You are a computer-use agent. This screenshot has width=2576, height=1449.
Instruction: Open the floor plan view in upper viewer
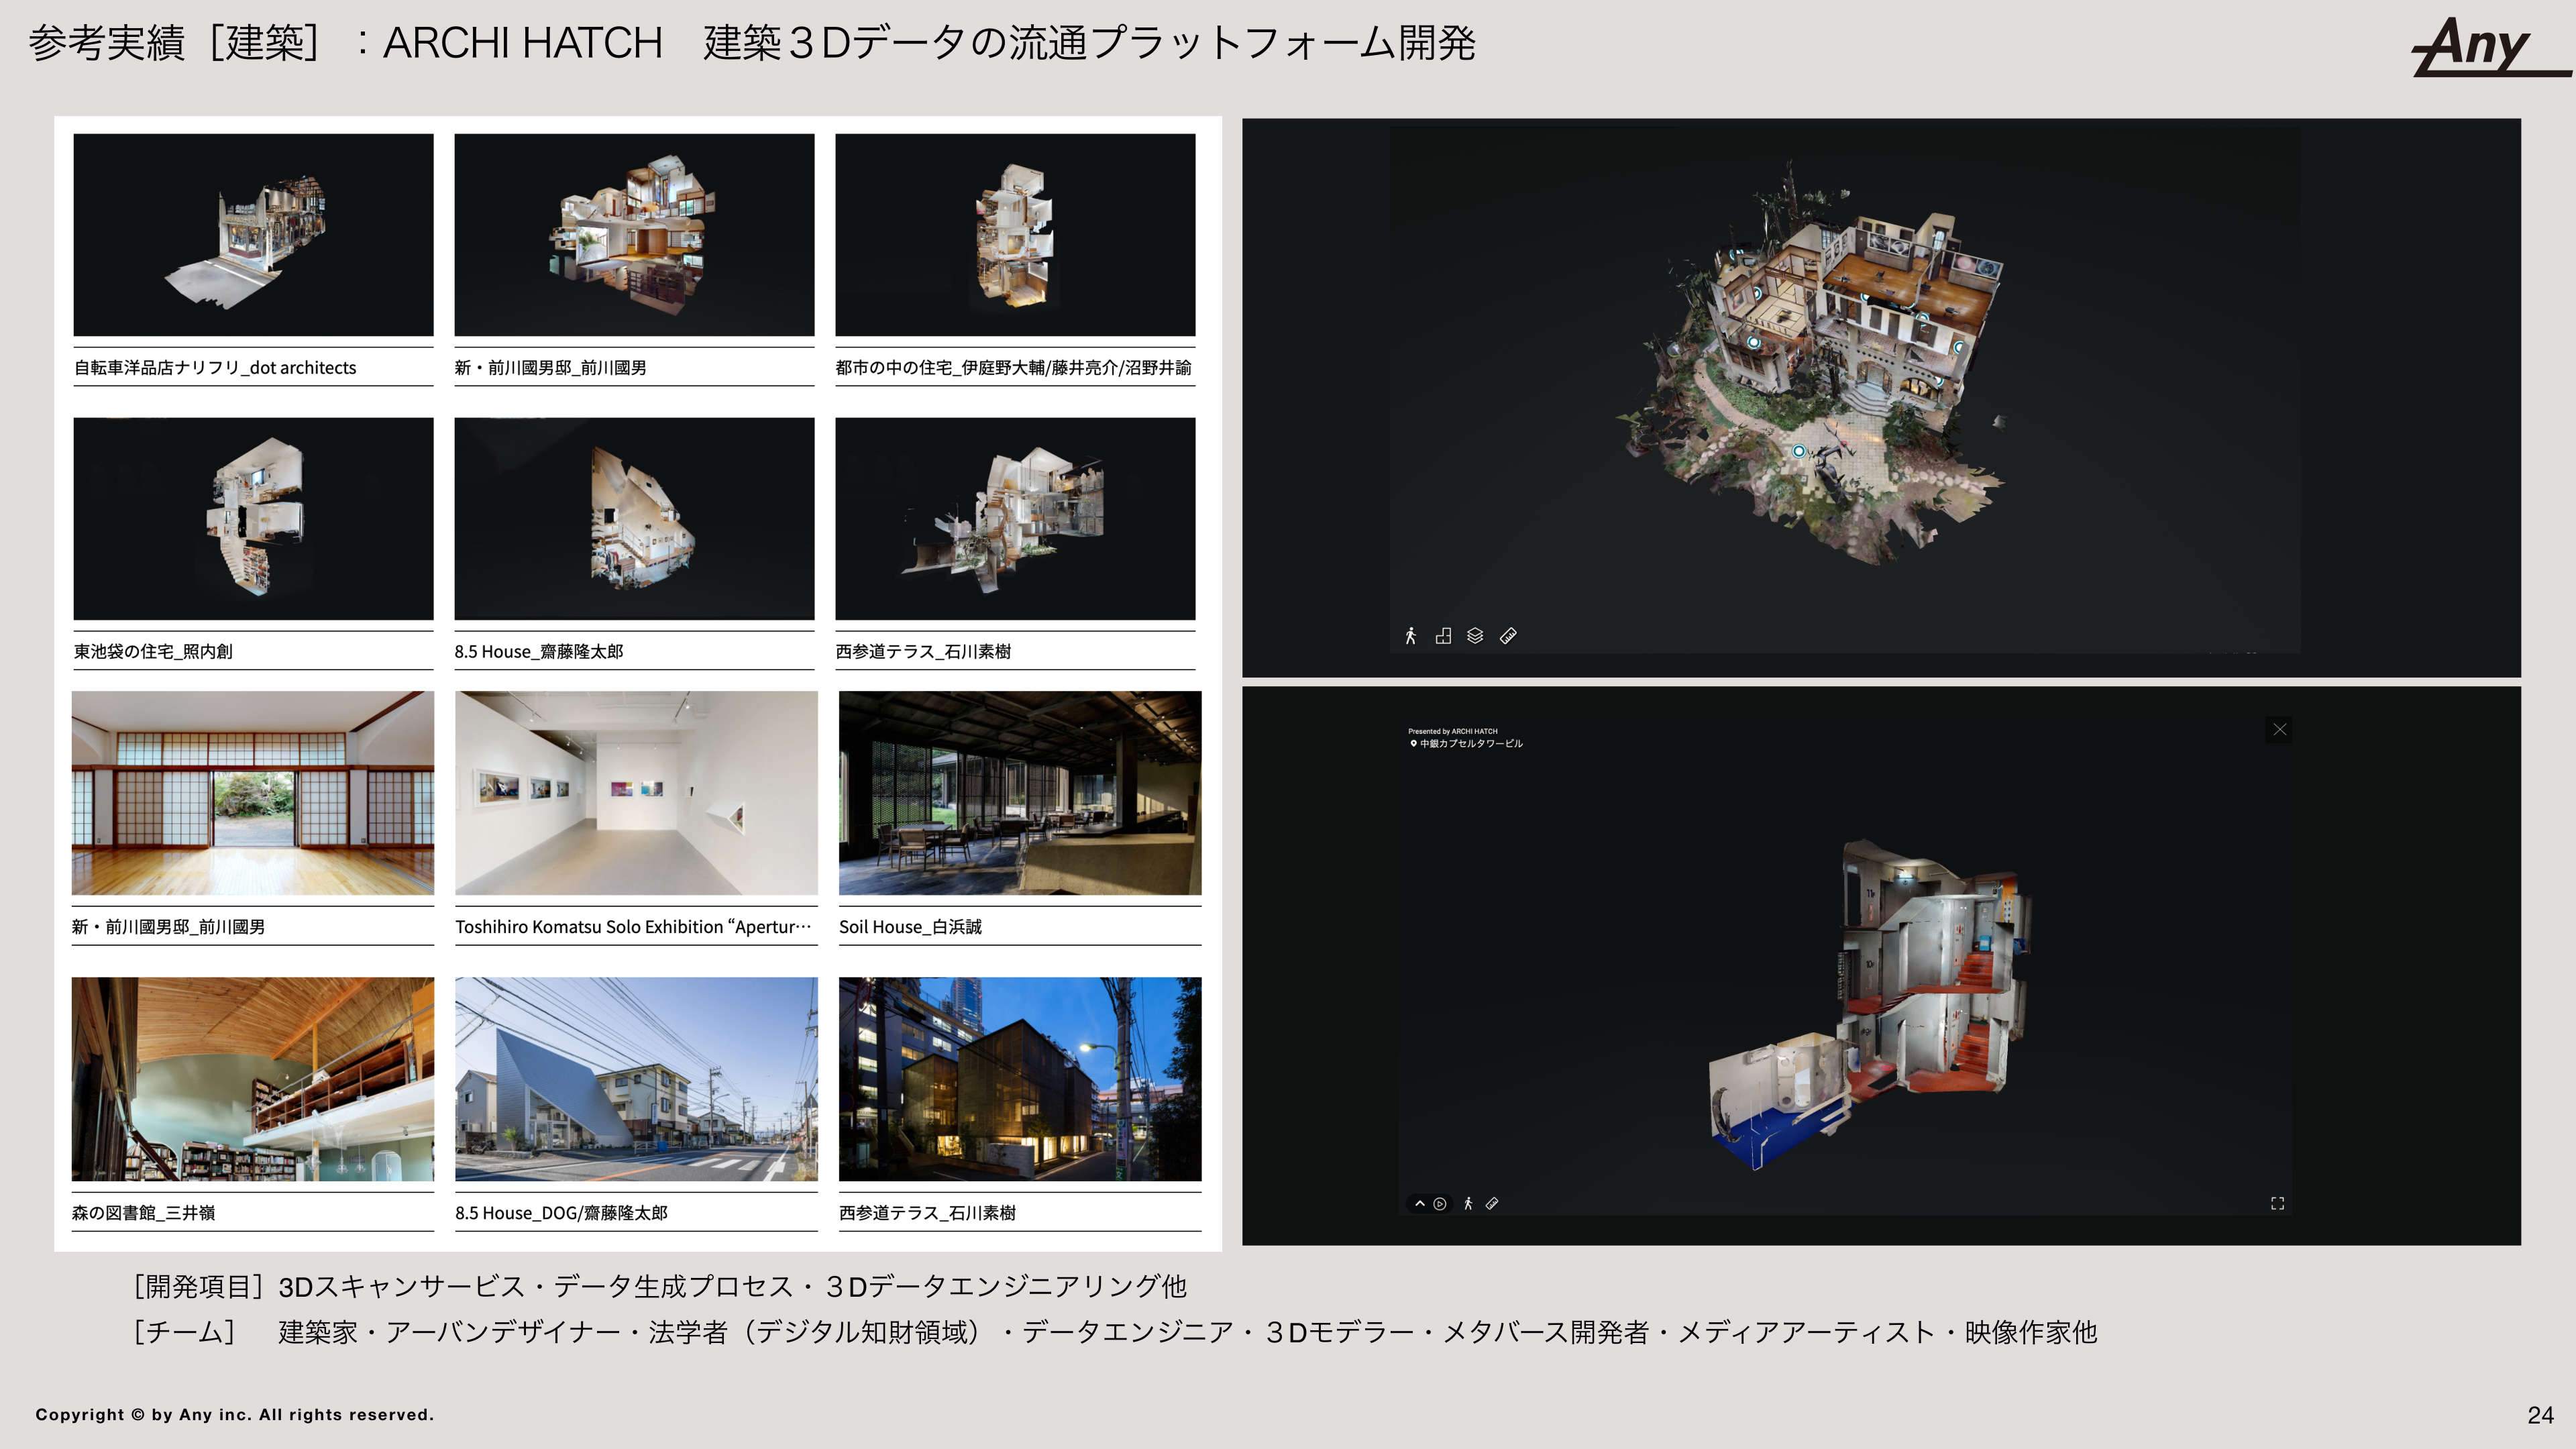pos(1443,636)
